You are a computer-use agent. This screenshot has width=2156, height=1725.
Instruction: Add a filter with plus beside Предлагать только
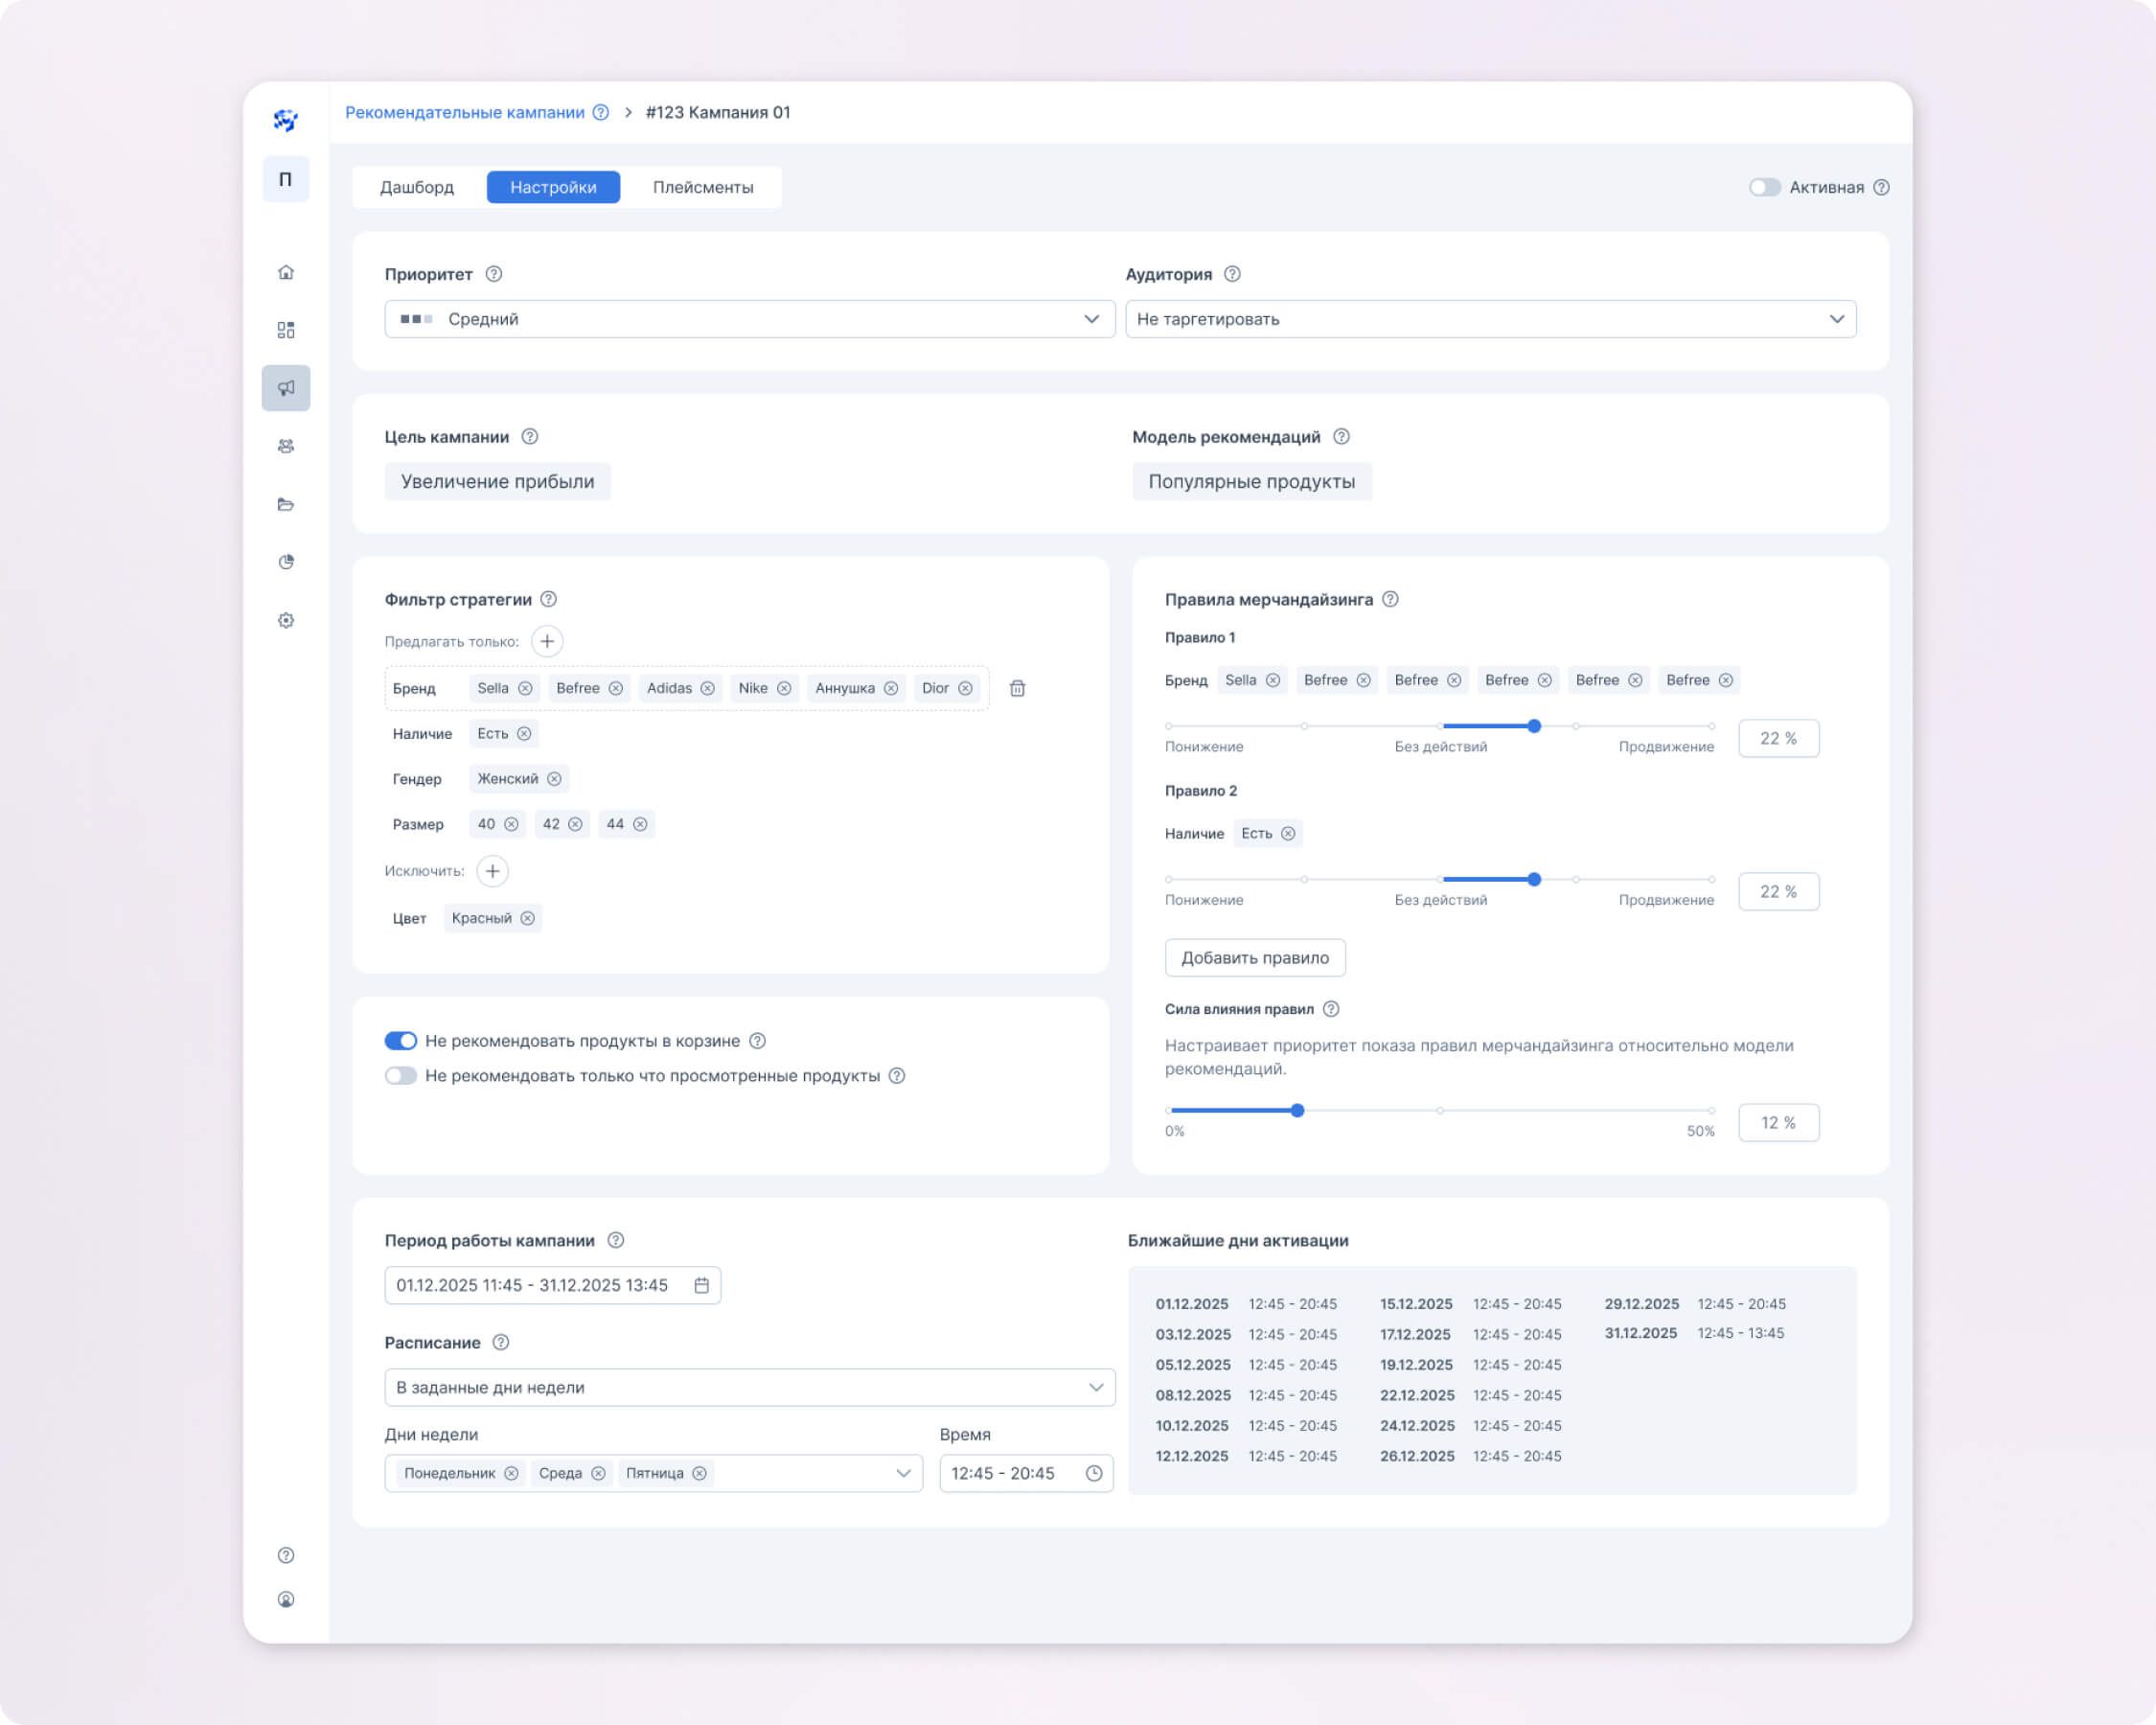point(547,641)
